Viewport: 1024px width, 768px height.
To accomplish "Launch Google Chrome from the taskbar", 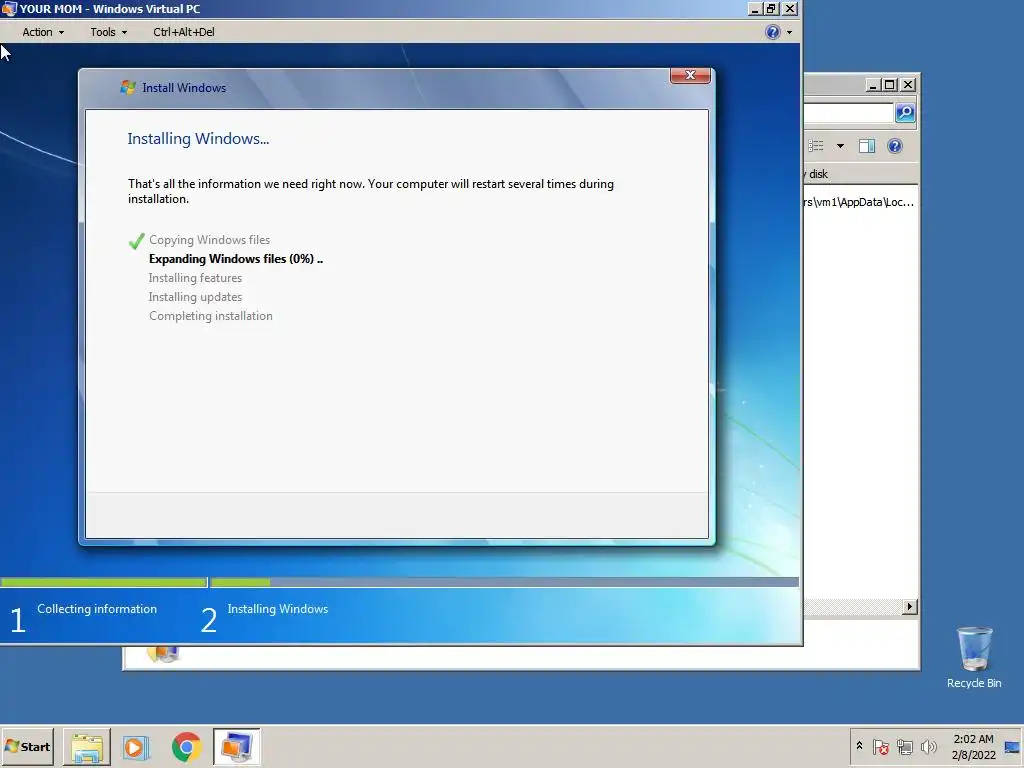I will (x=186, y=747).
